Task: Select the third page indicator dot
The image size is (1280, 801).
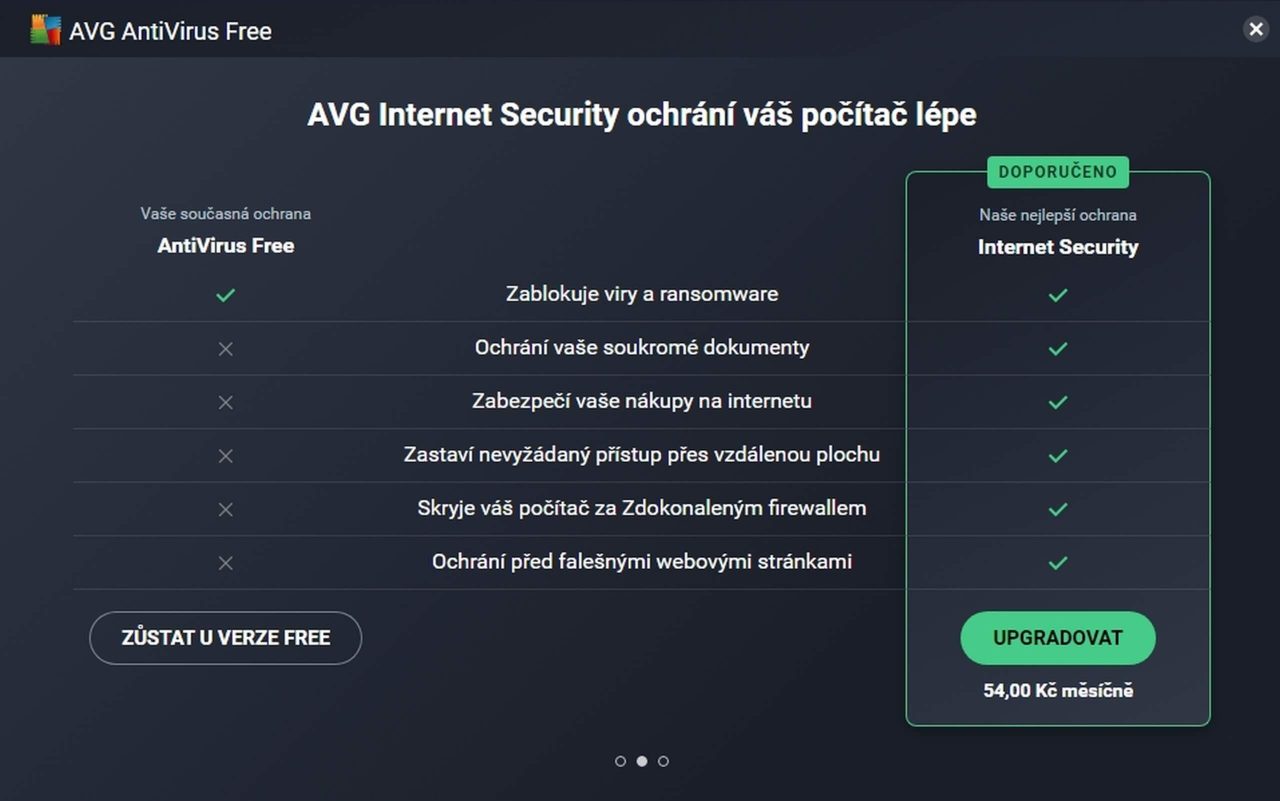Action: click(x=663, y=761)
